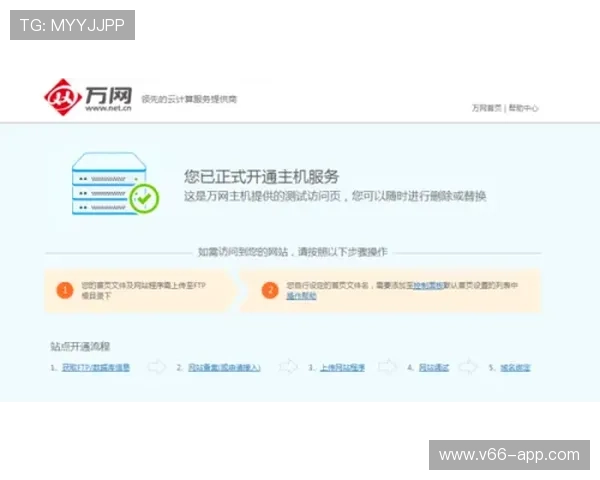Open the 操作帮助 link
This screenshot has width=600, height=480.
[x=301, y=296]
